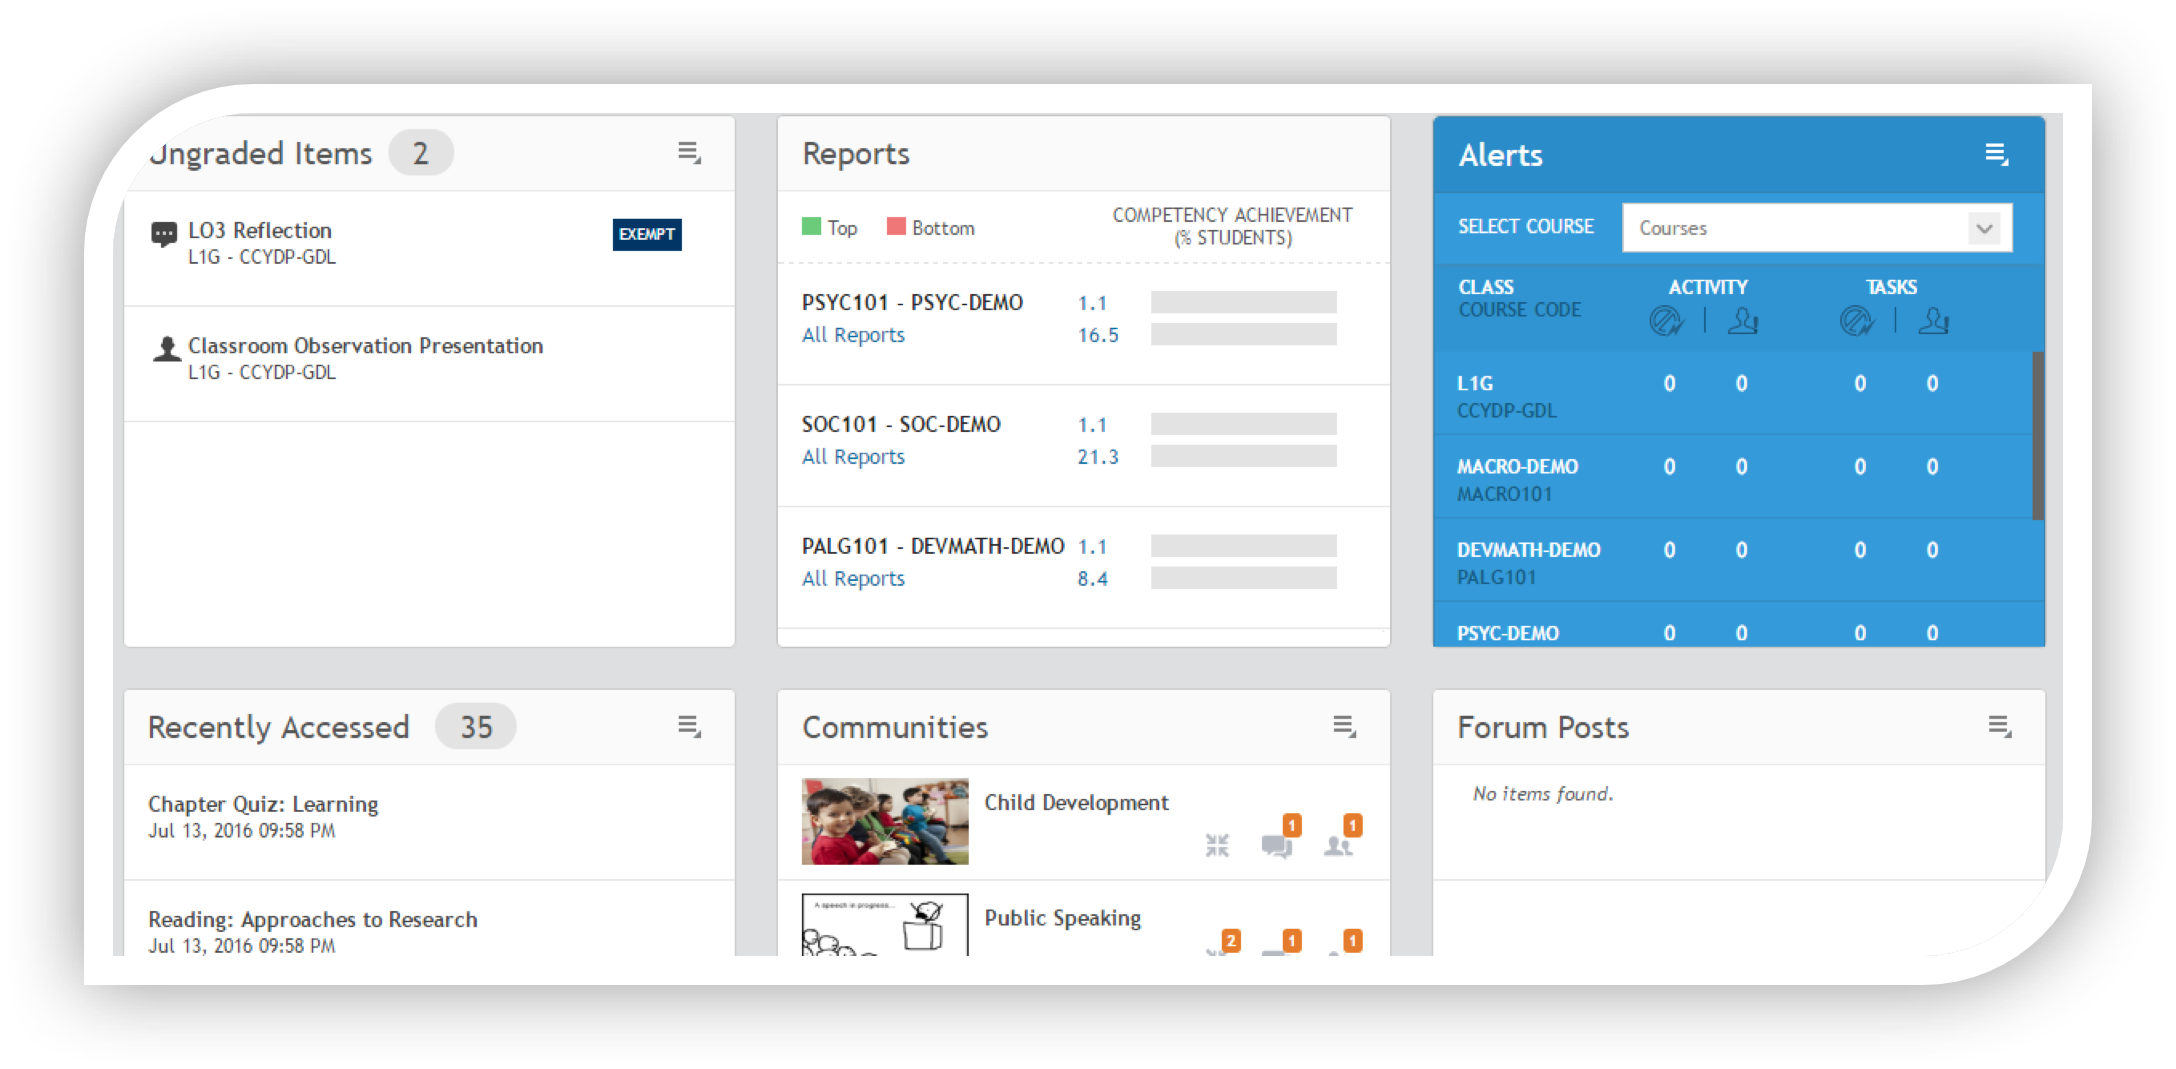Open the Ungraded Items panel menu icon
Image resolution: width=2176 pixels, height=1069 pixels.
pos(689,153)
